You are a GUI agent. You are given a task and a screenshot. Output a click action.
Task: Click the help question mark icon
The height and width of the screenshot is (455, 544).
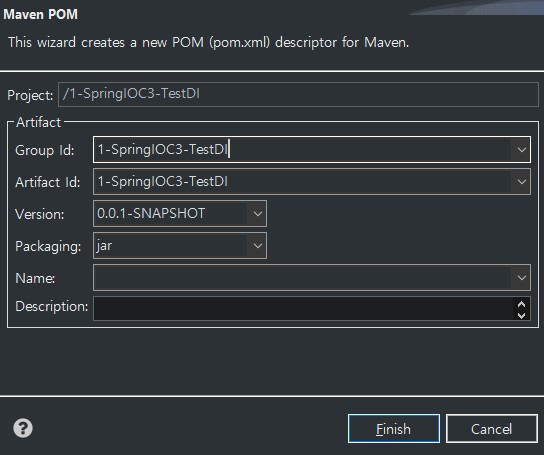[x=23, y=428]
